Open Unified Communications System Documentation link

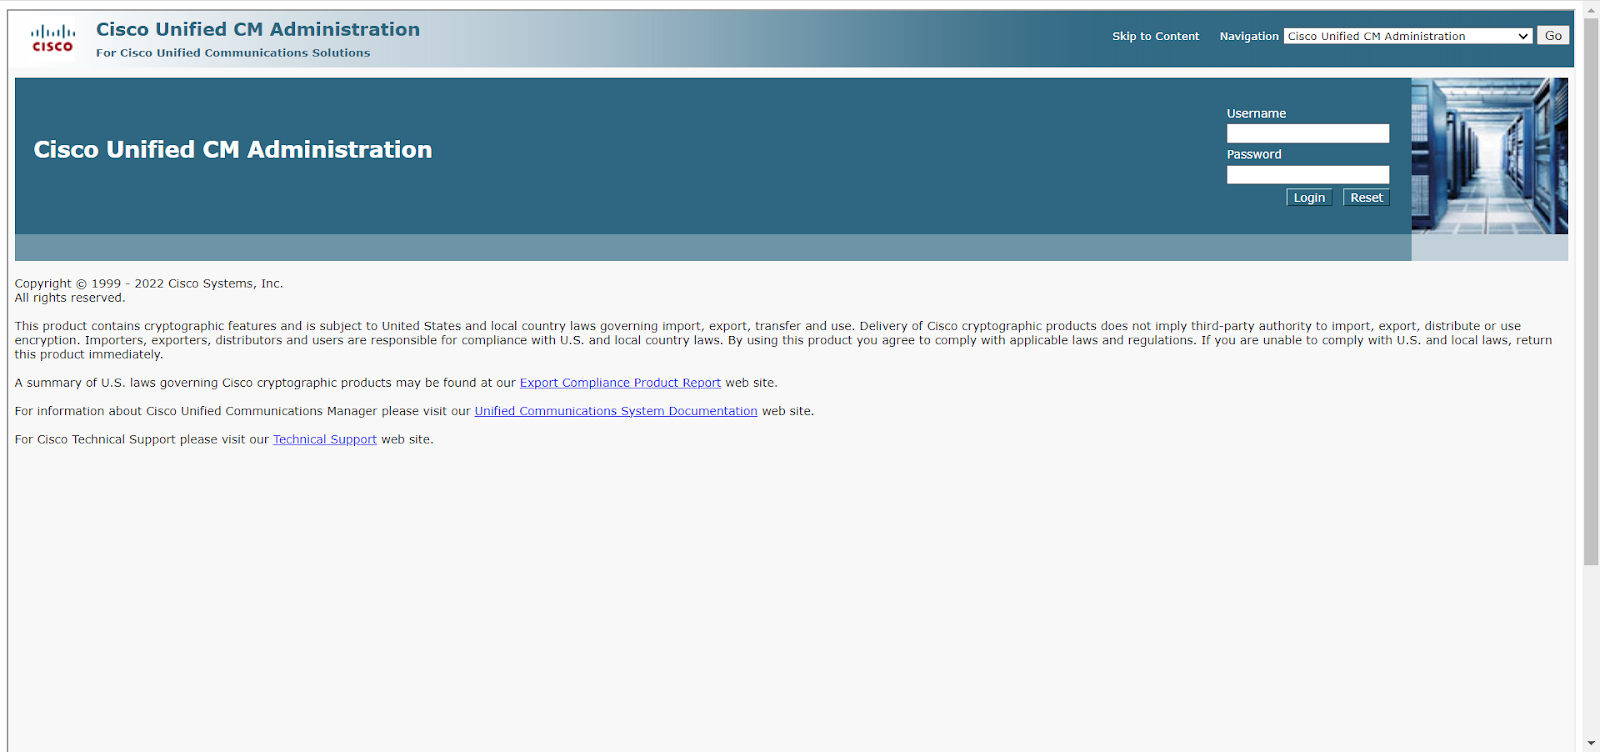616,411
